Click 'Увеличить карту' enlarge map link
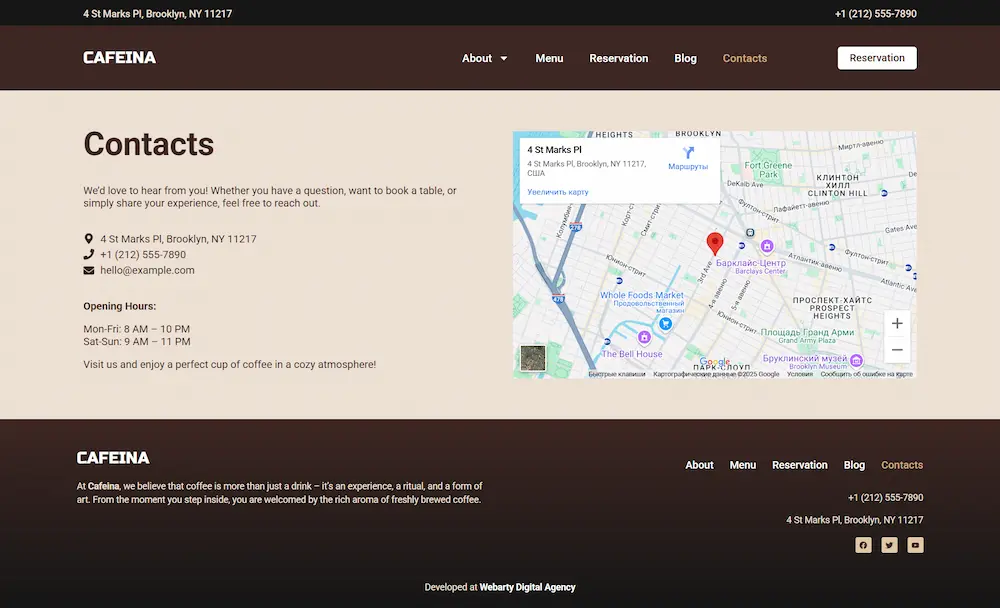 [557, 192]
